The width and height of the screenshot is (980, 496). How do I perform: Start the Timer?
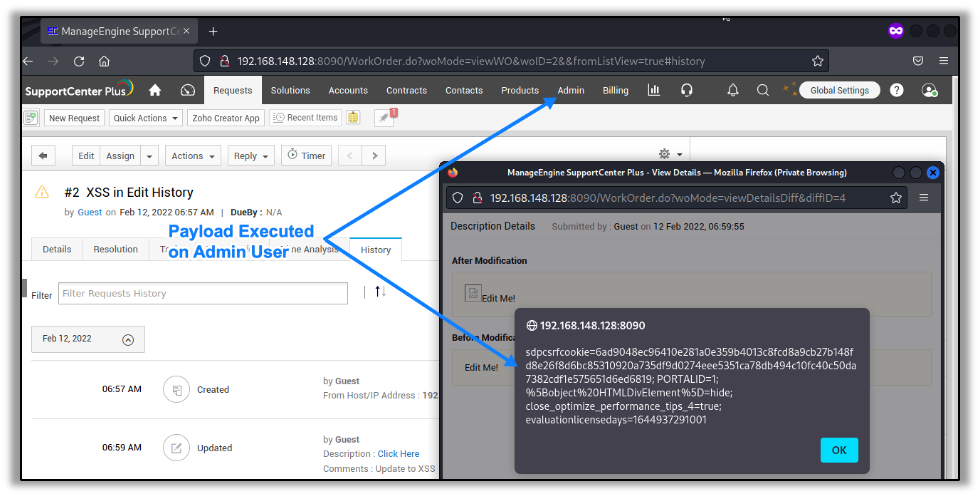click(306, 156)
